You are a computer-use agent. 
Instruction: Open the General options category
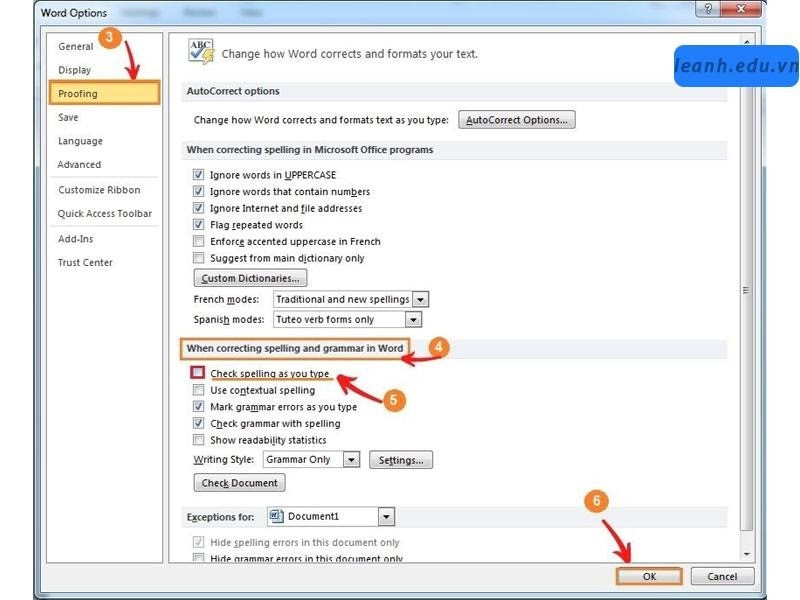[76, 46]
